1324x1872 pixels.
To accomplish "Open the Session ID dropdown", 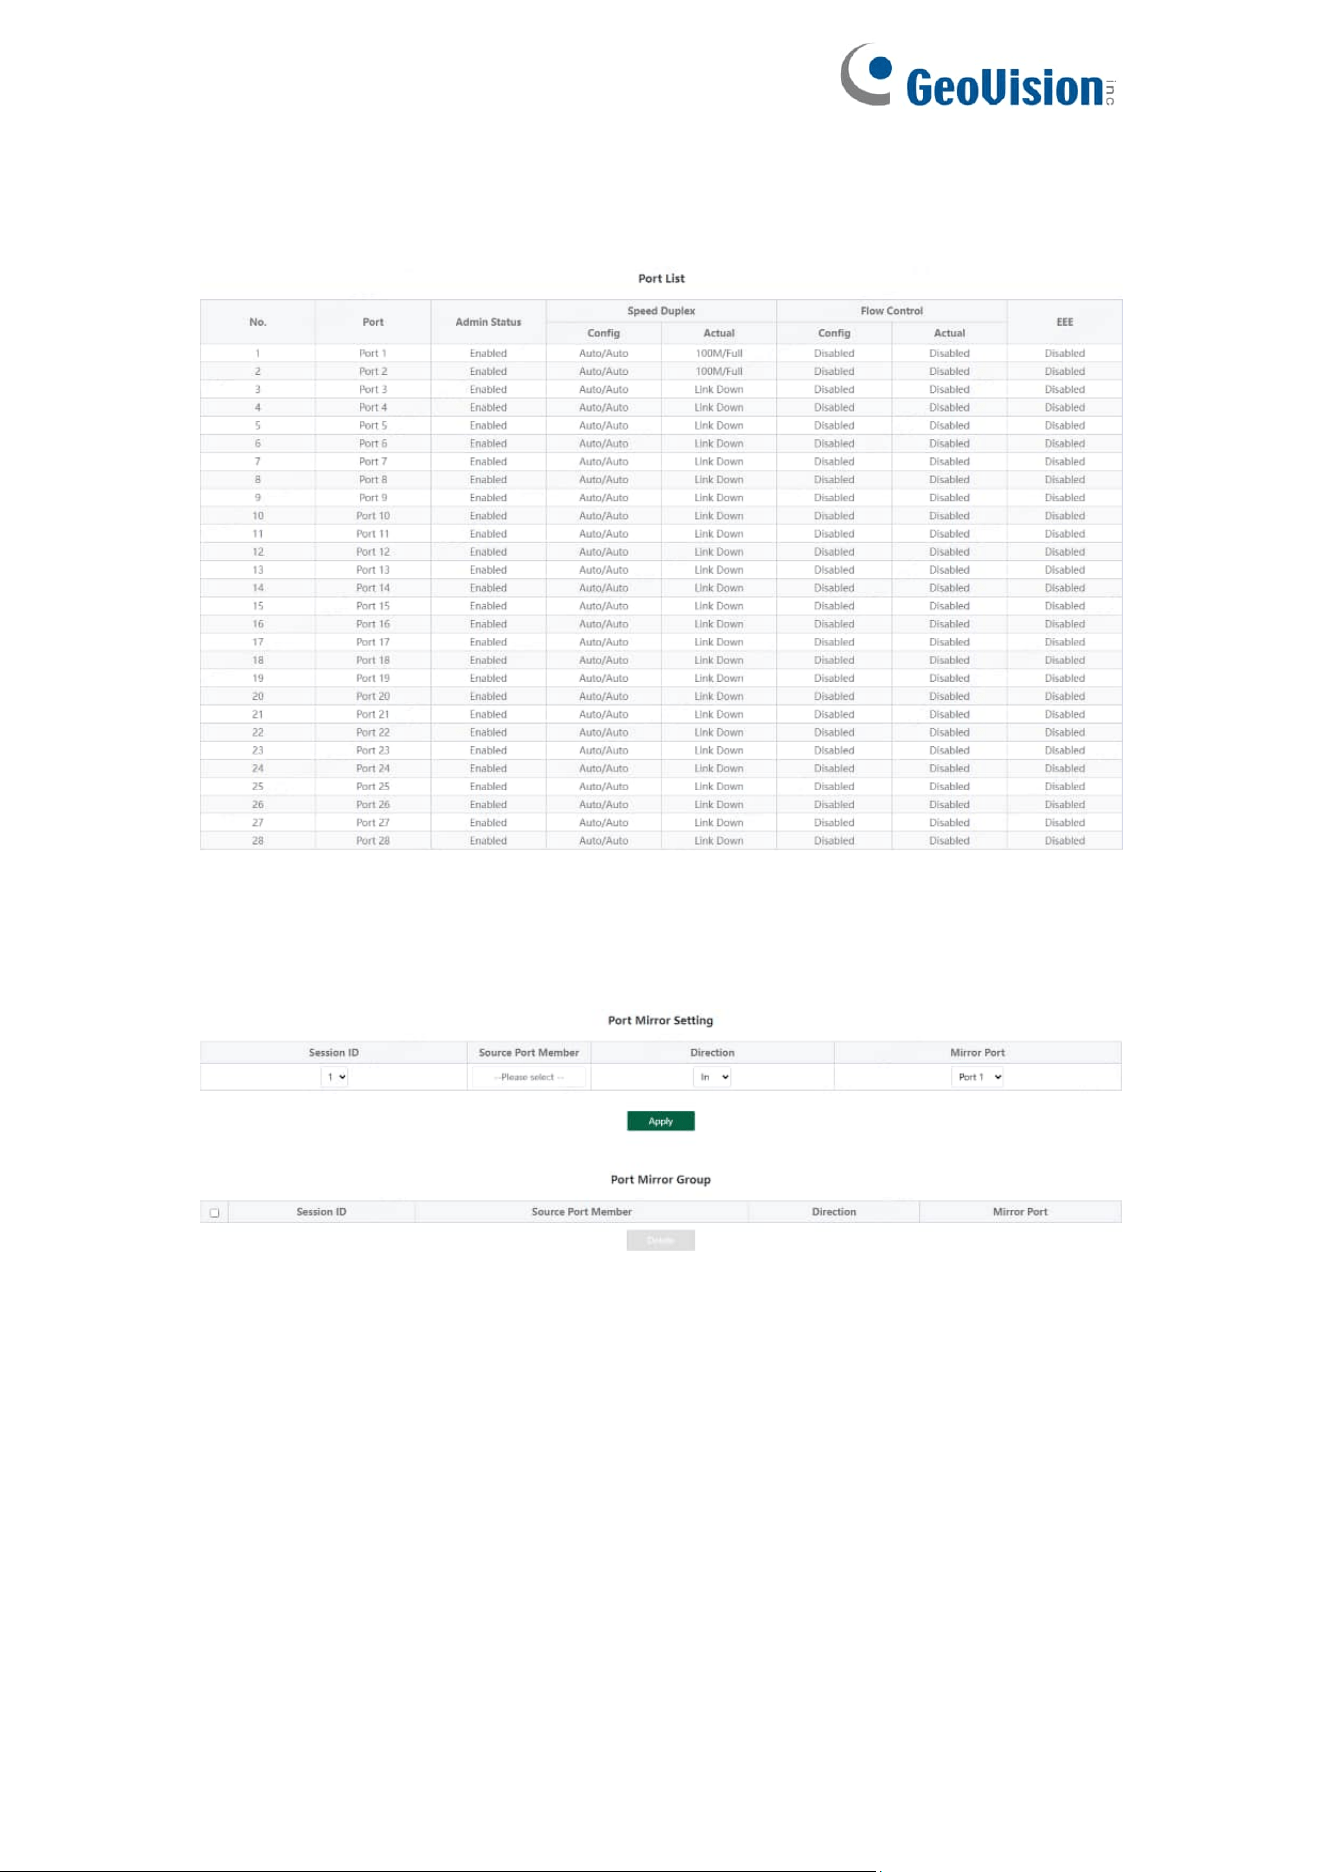I will coord(334,1077).
